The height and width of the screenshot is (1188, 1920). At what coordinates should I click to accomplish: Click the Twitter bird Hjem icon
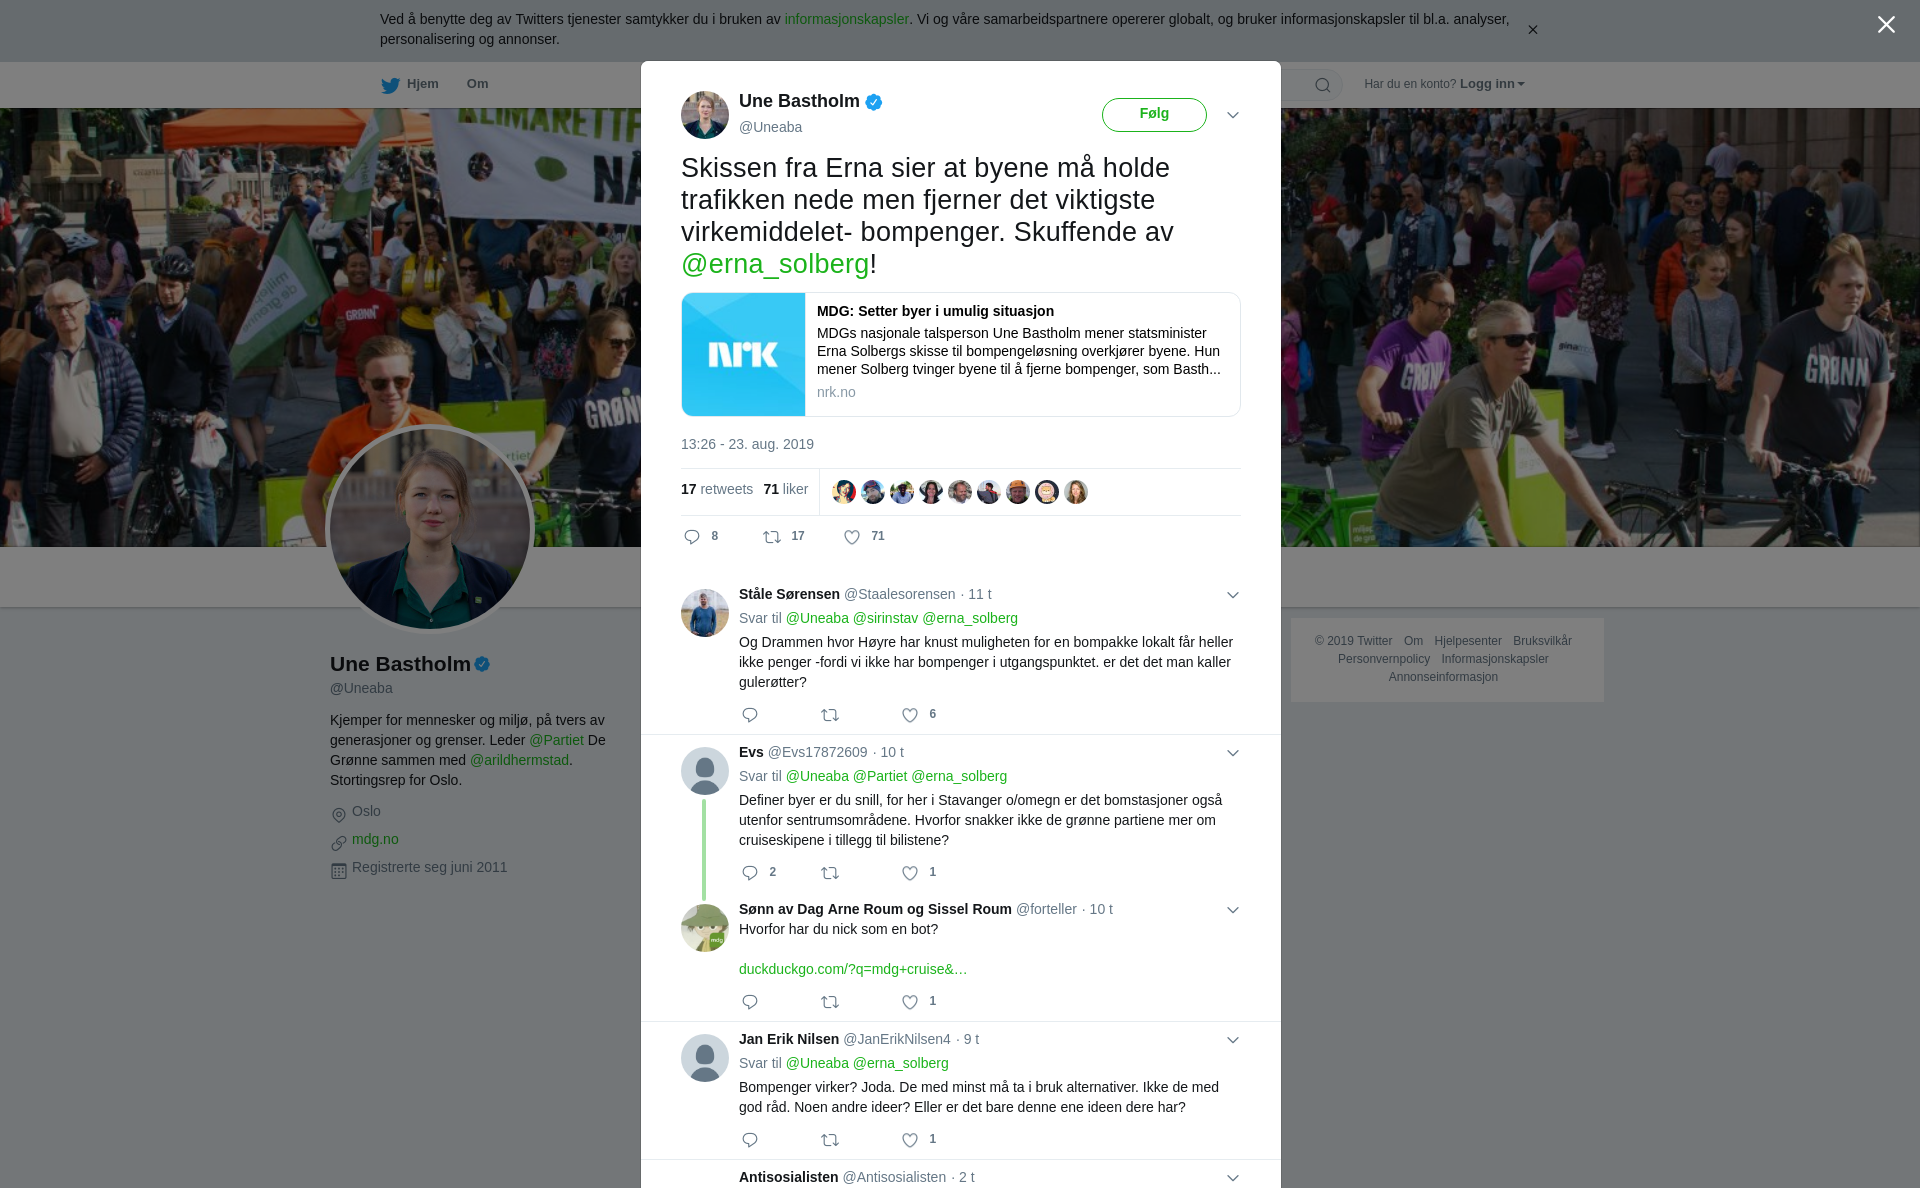coord(390,85)
